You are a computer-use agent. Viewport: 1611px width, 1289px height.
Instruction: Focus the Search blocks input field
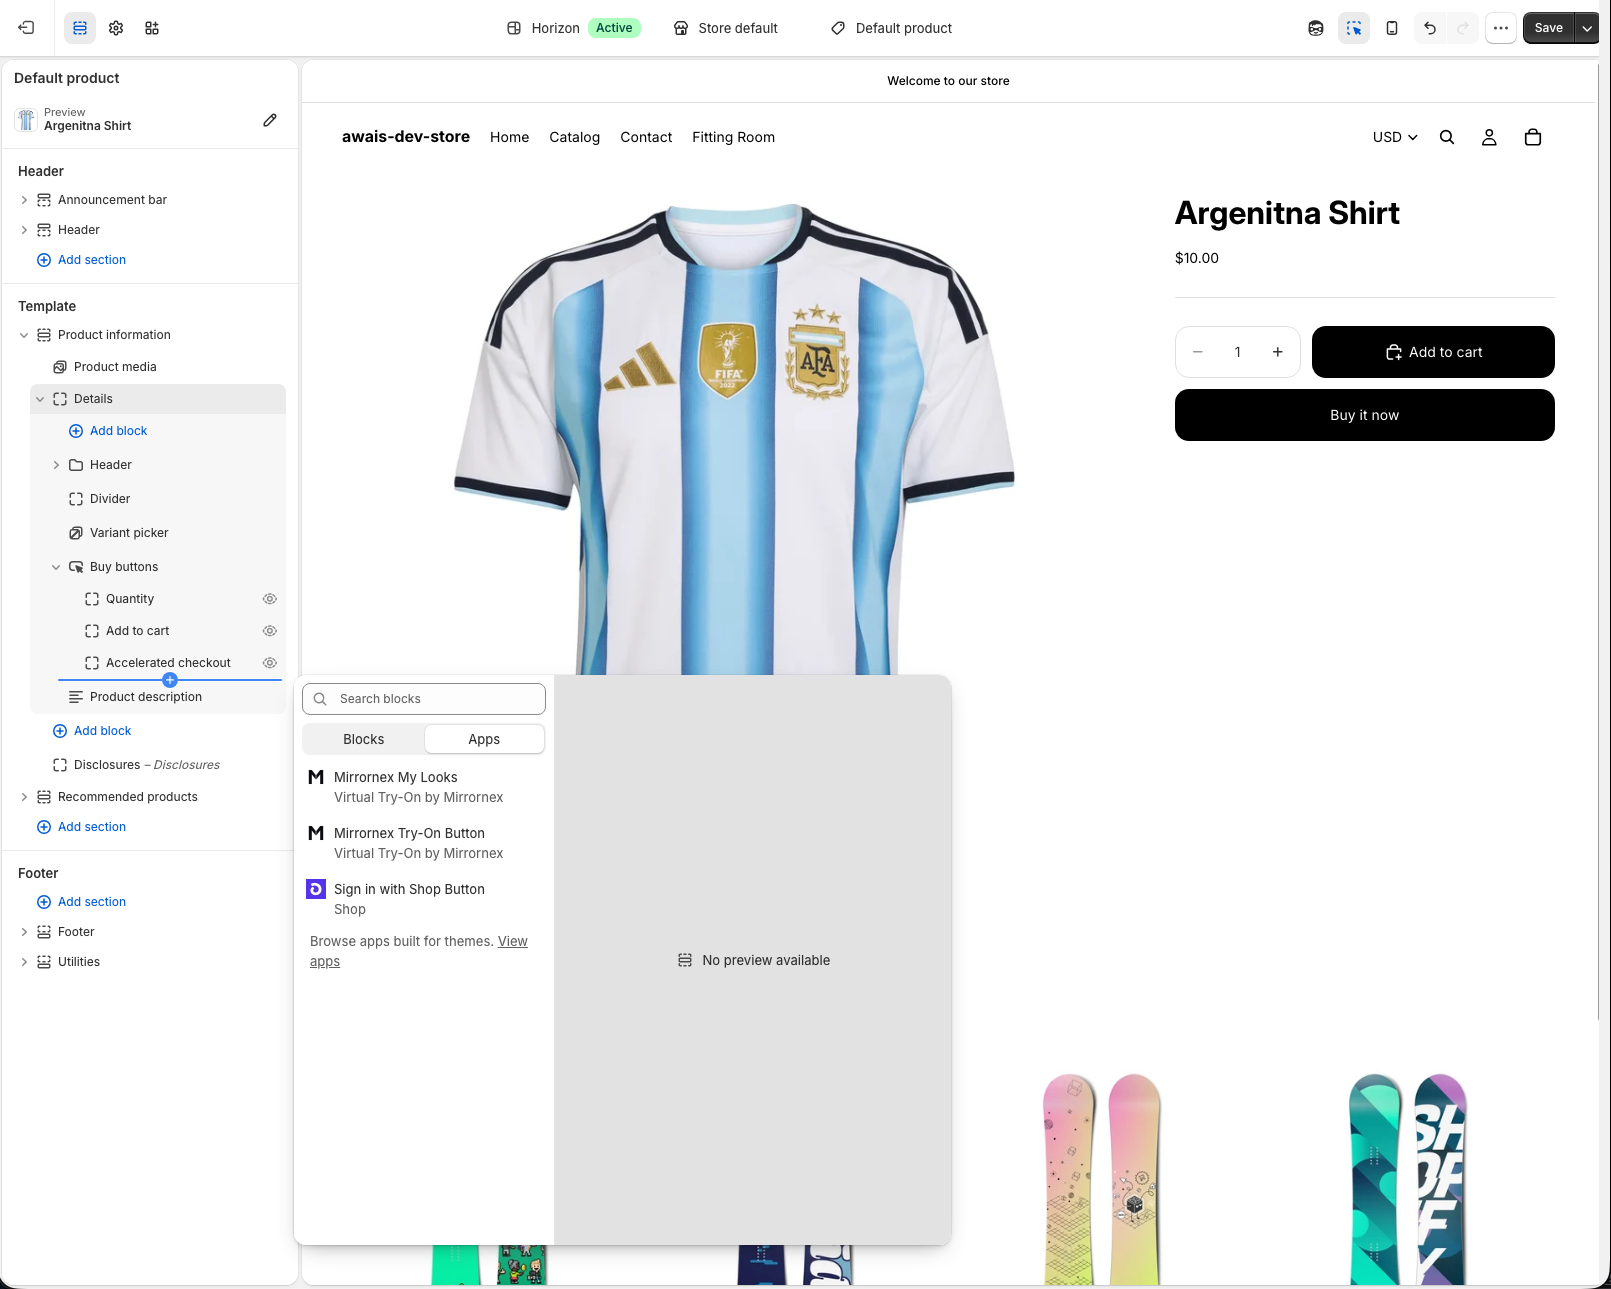click(x=424, y=699)
